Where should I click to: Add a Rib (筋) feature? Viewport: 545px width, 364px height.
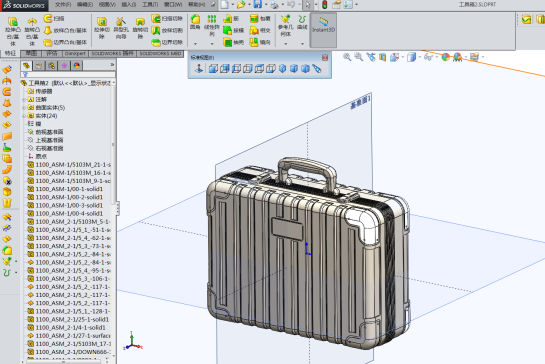tap(231, 18)
